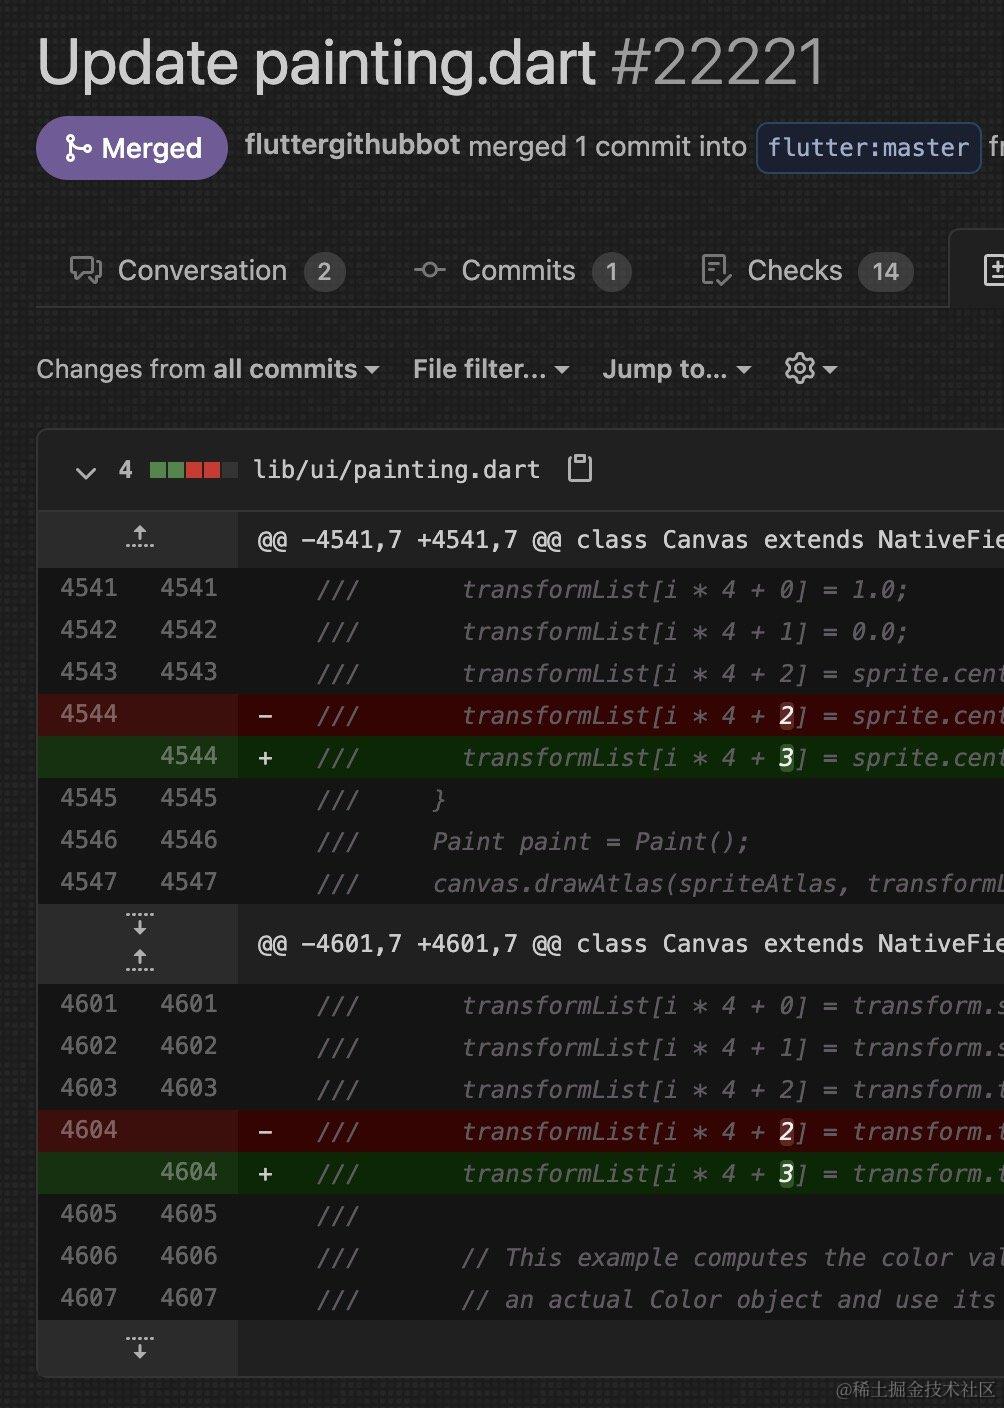Viewport: 1004px width, 1408px height.
Task: Click the lib/ui/painting.dart file name
Action: [x=396, y=470]
